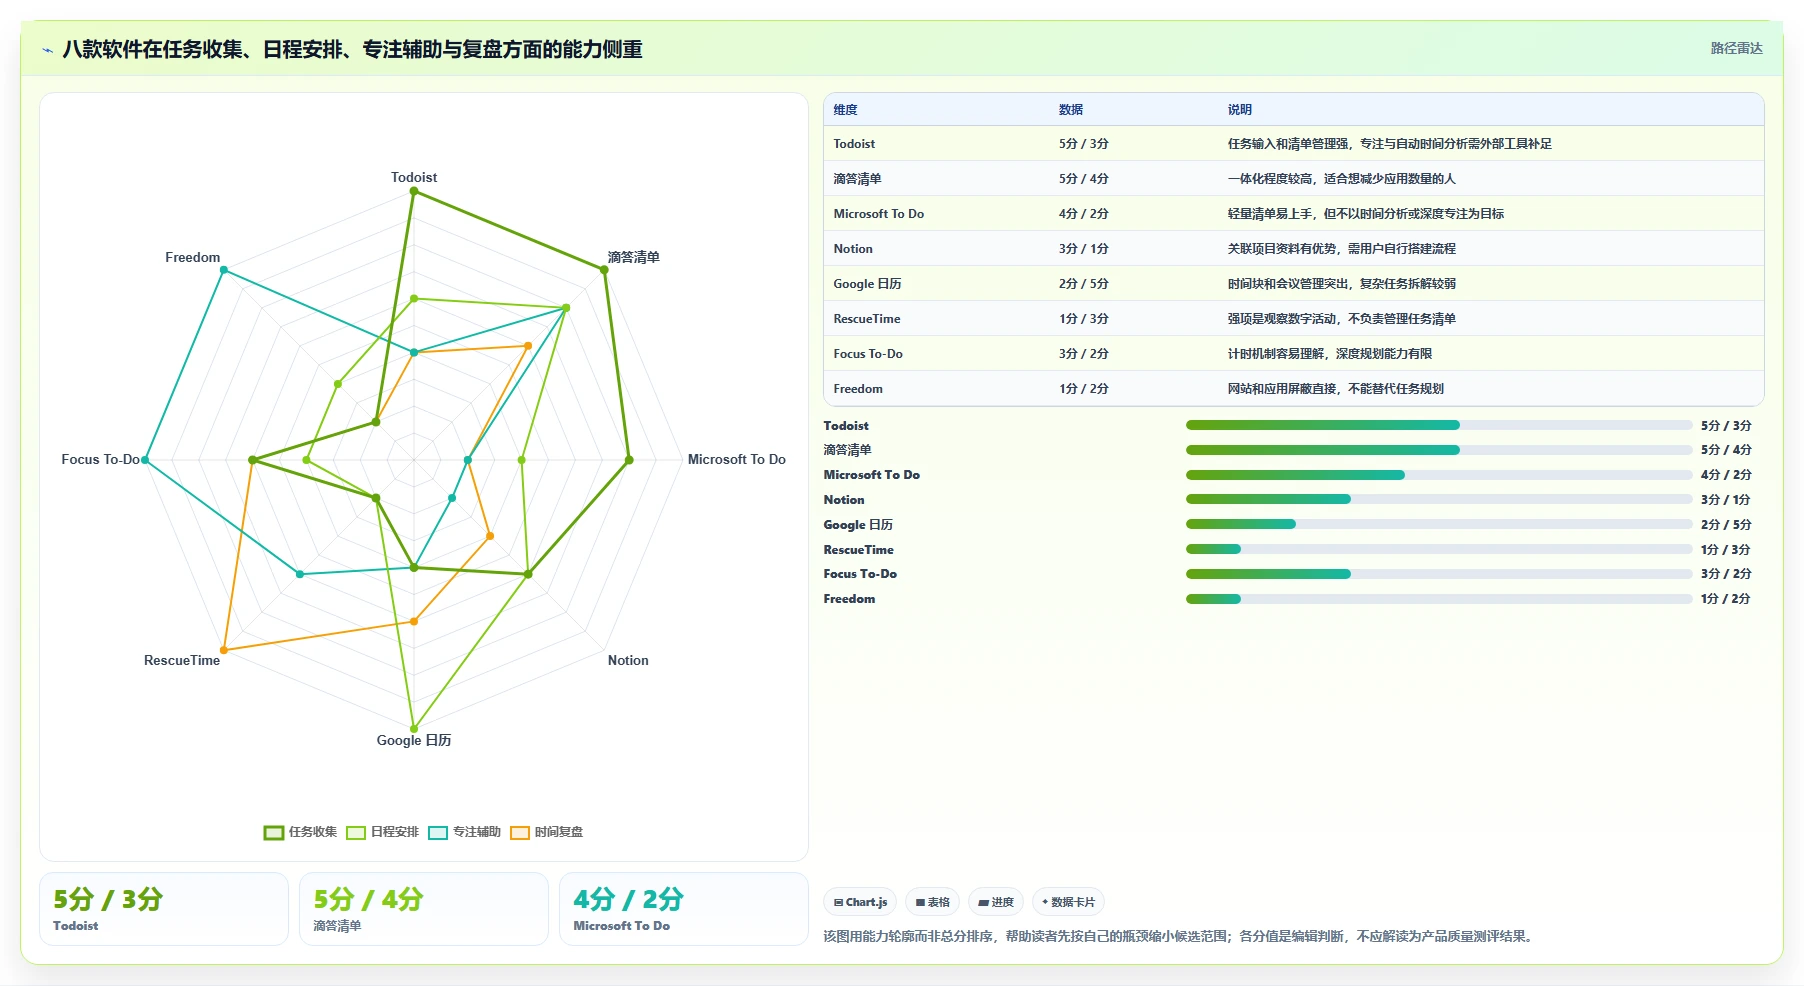Click the 数据 column header

(x=1071, y=110)
